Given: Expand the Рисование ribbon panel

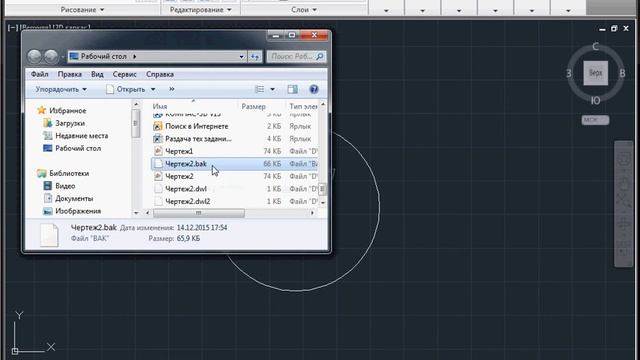Looking at the screenshot, I should 82,9.
